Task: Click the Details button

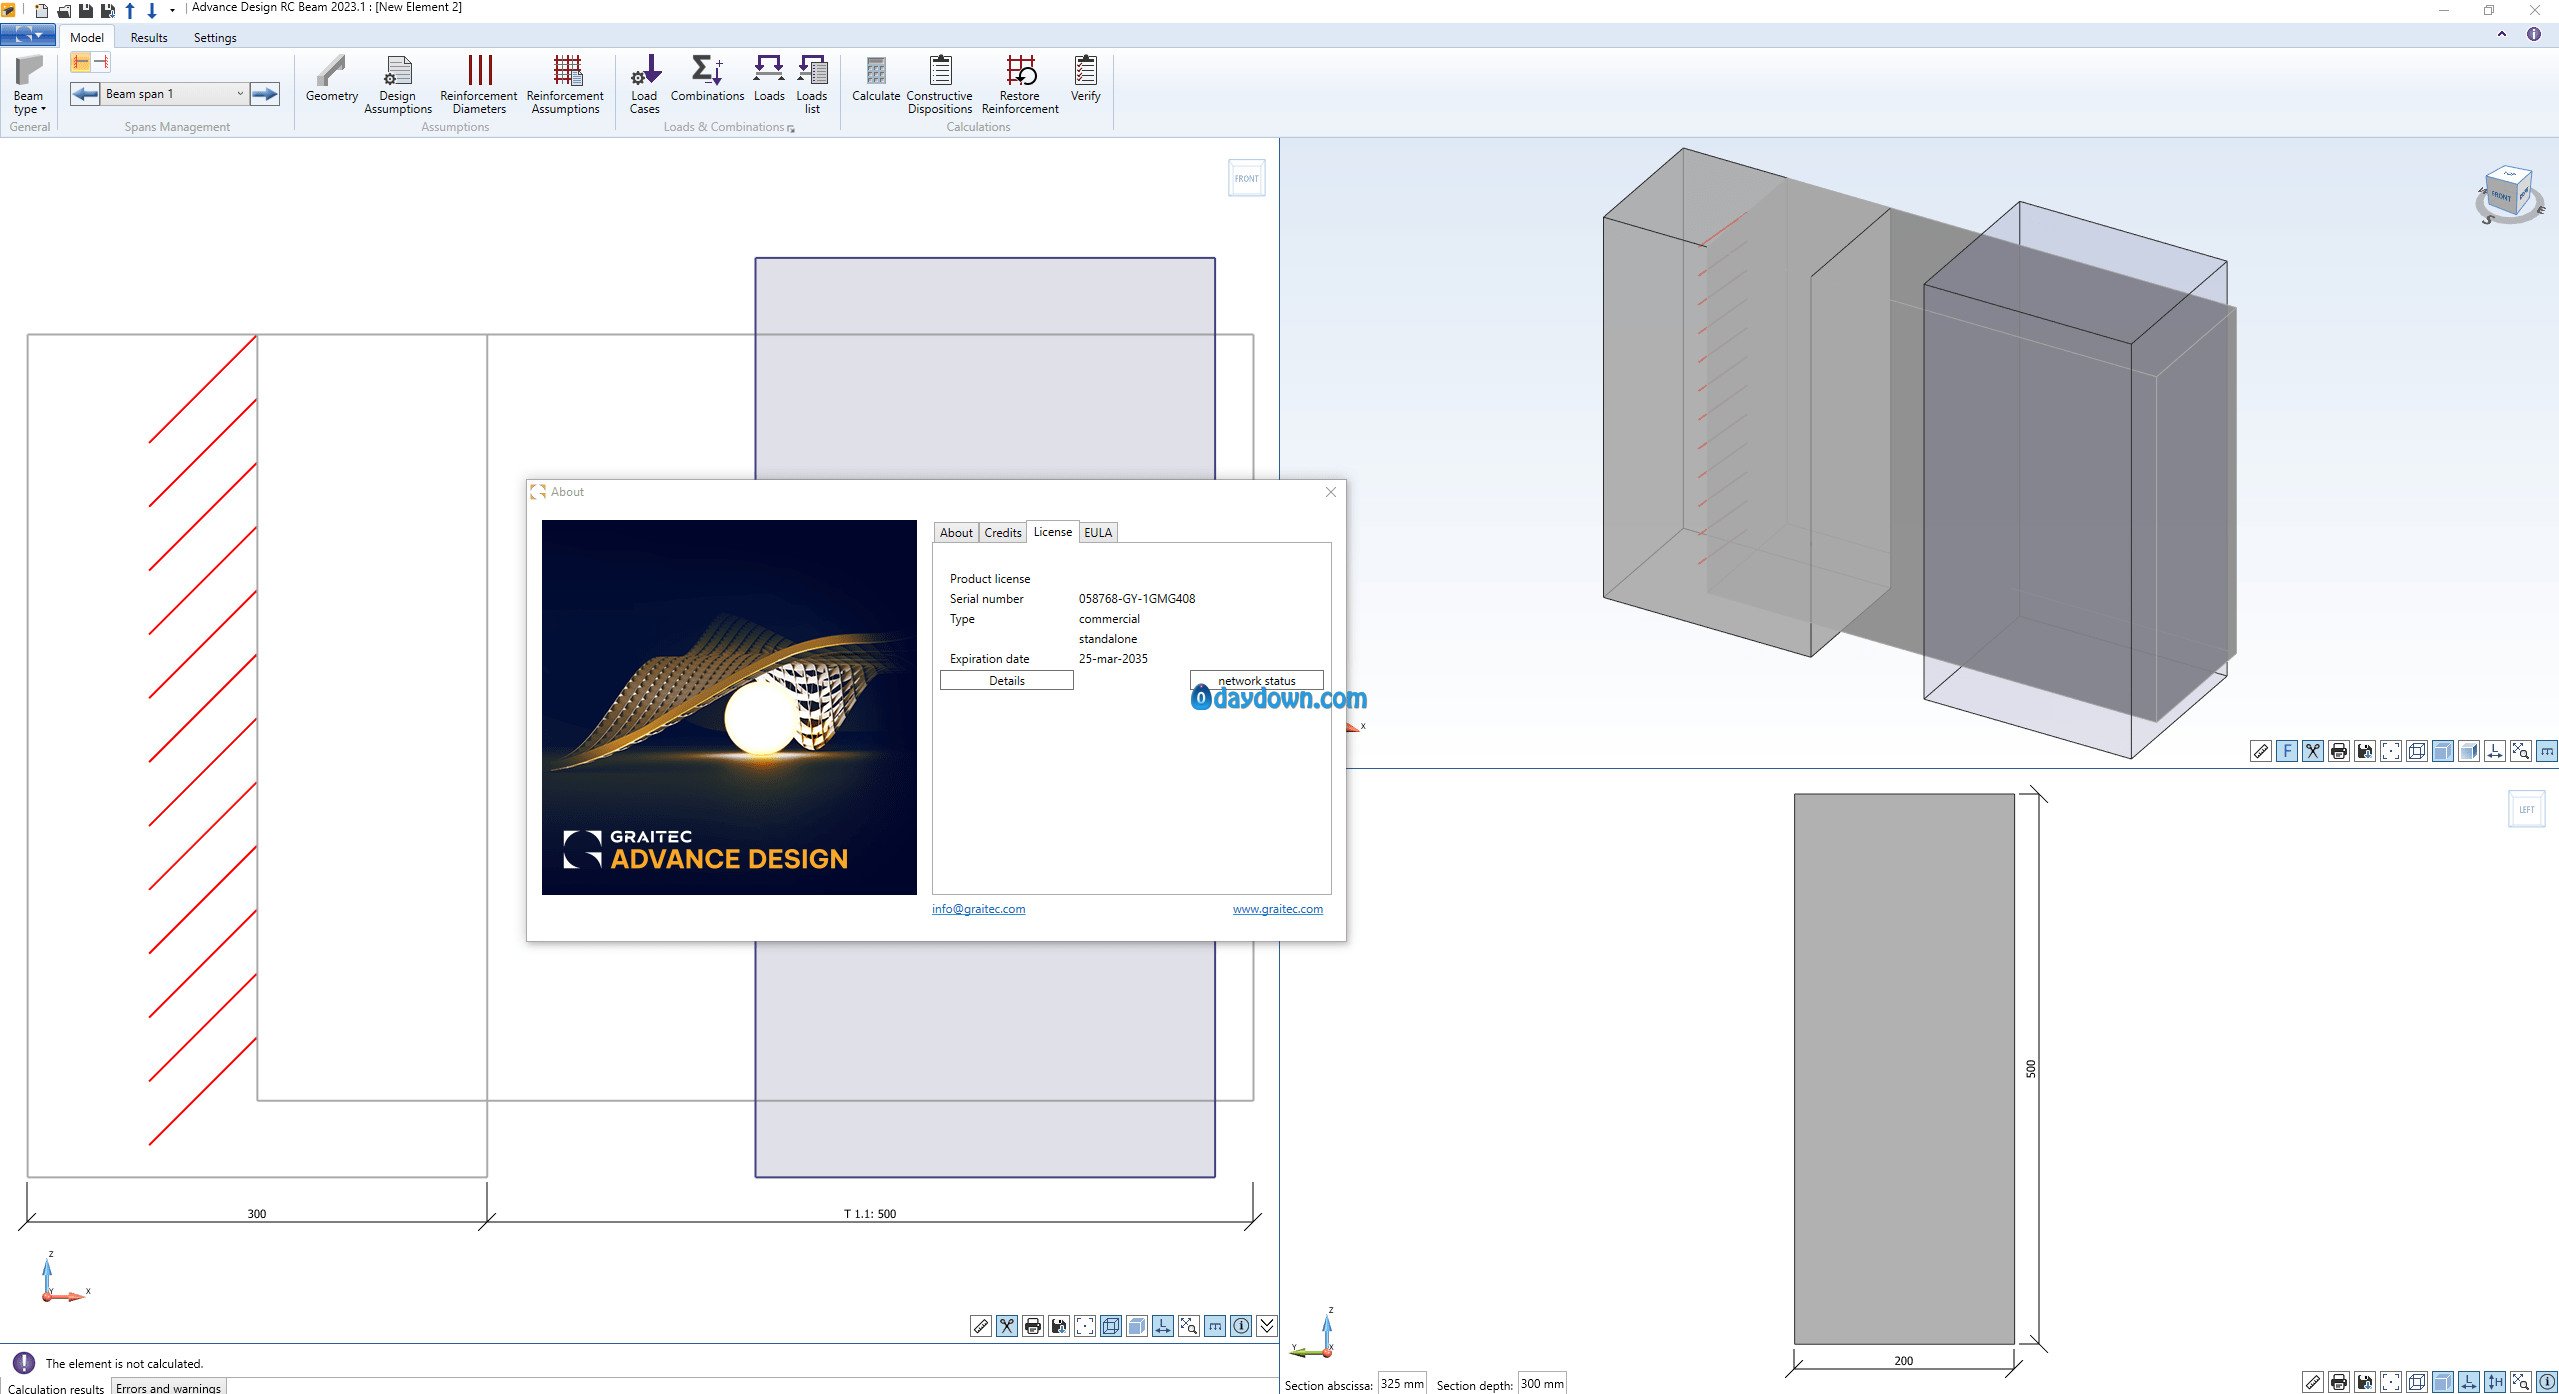Action: click(1006, 681)
